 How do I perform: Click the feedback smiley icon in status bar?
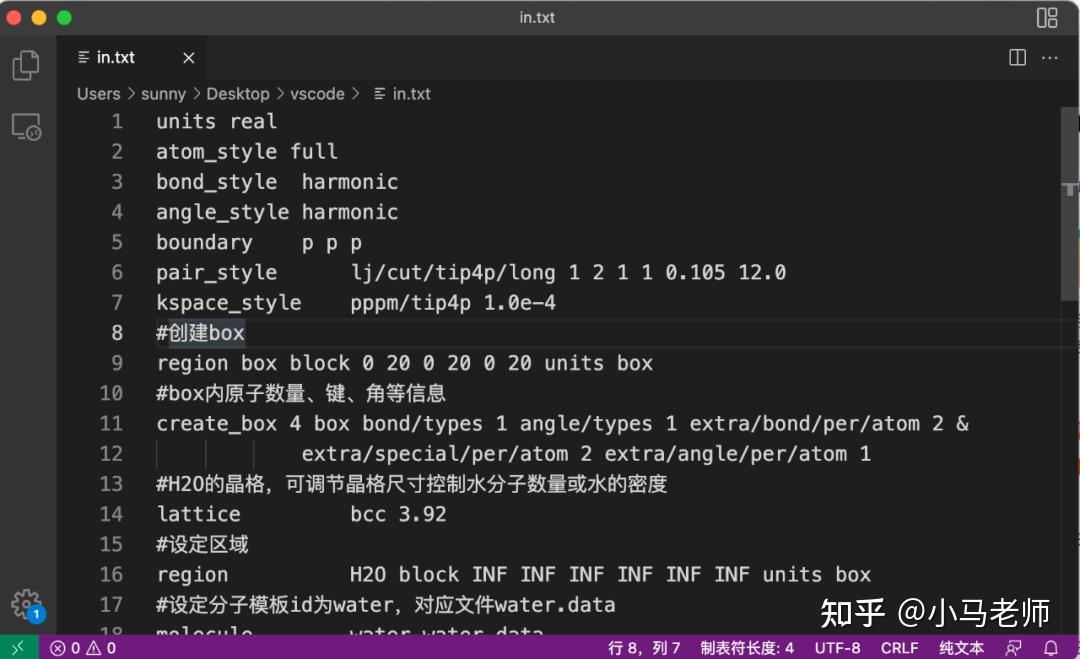(x=1014, y=647)
